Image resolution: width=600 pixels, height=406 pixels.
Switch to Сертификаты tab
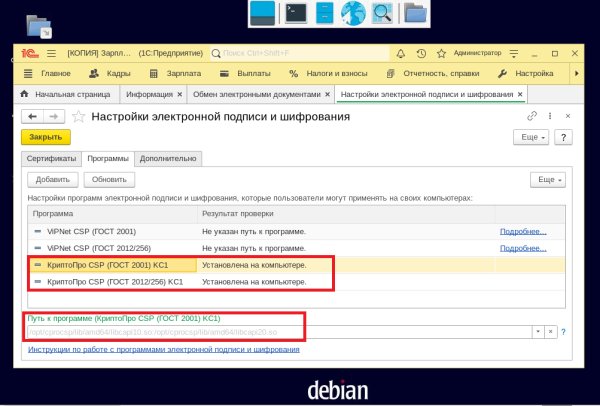[x=51, y=158]
